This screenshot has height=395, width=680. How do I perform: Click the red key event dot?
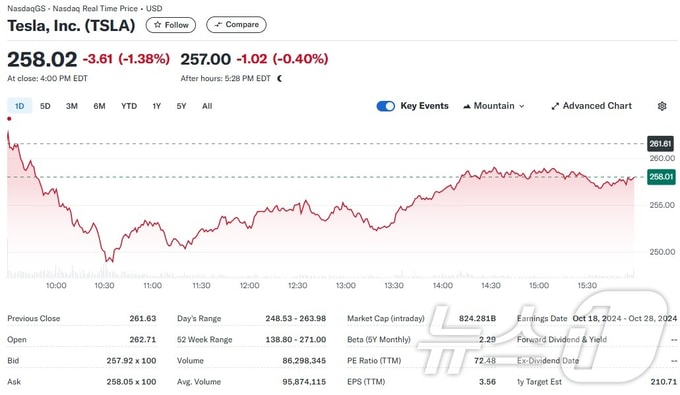click(9, 119)
